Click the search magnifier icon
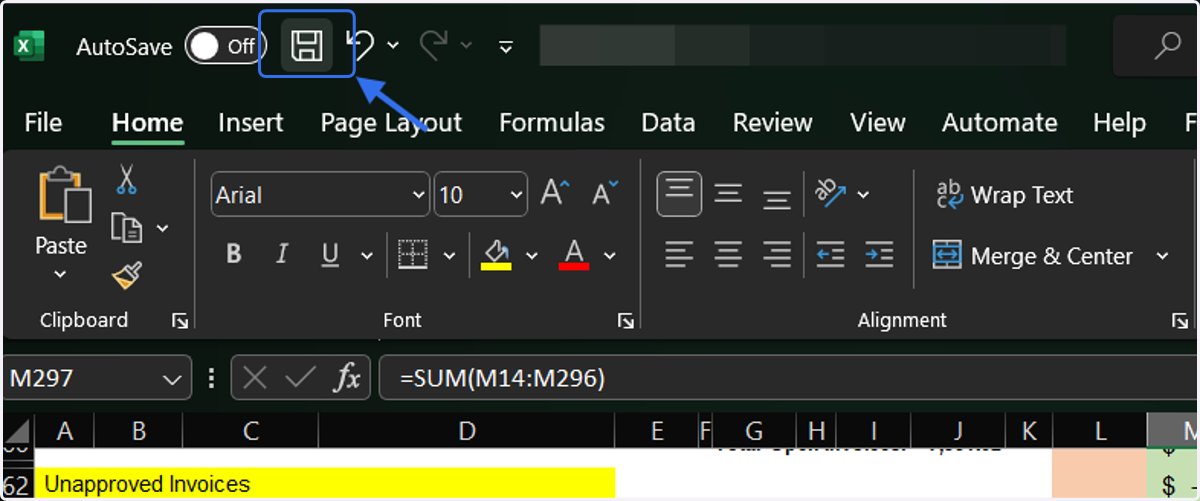This screenshot has width=1200, height=501. 1166,45
